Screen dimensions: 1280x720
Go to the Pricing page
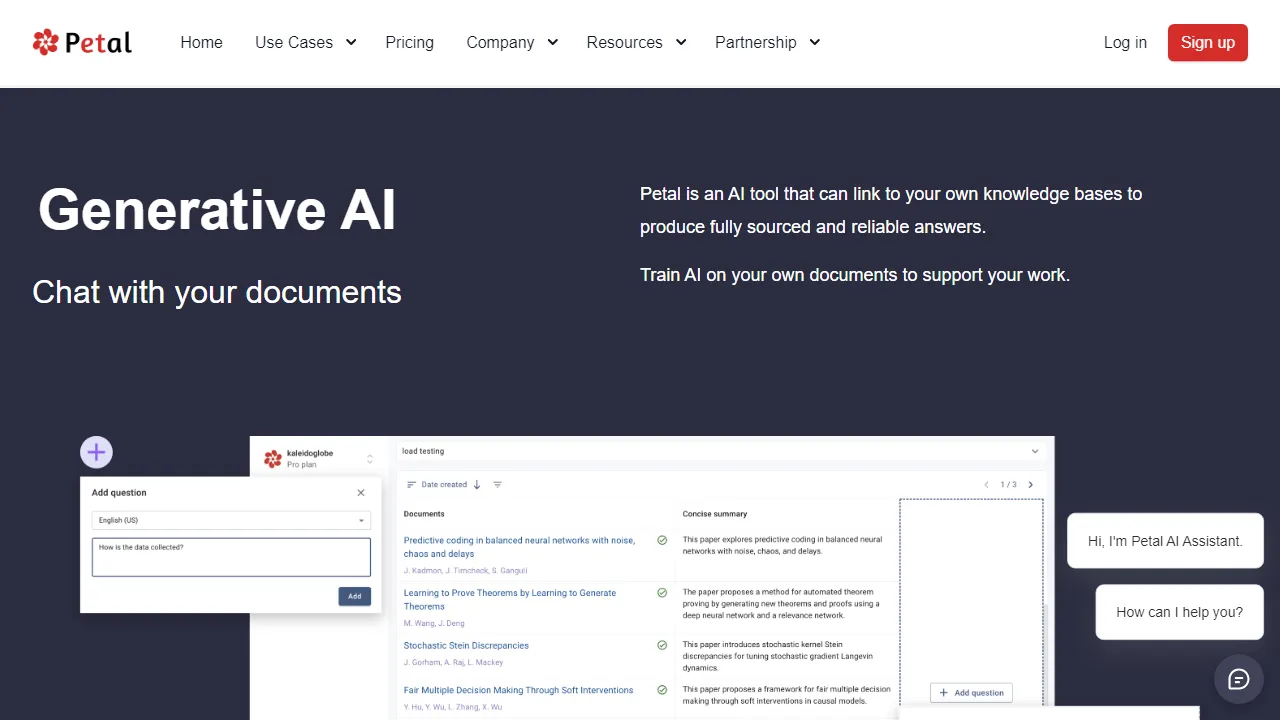pyautogui.click(x=410, y=42)
